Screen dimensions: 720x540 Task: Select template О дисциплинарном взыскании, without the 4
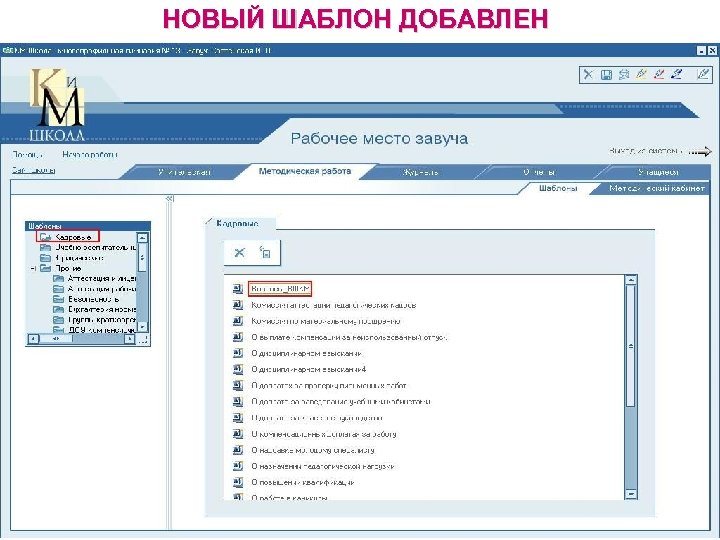point(306,353)
